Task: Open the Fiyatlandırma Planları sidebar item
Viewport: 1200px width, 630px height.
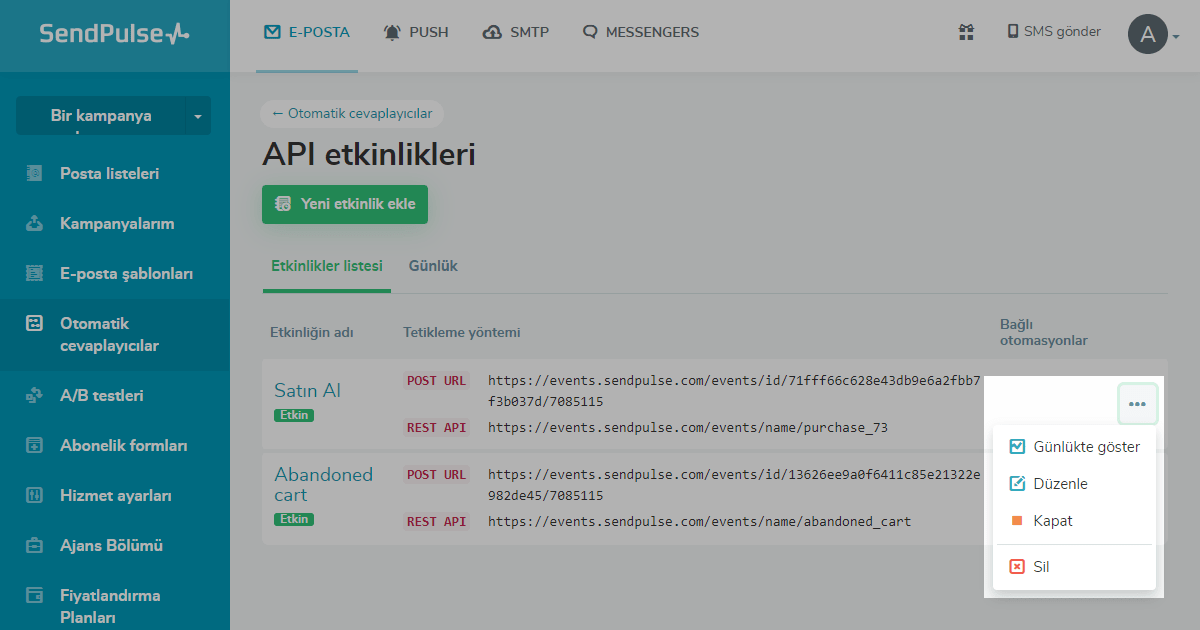Action: tap(110, 605)
